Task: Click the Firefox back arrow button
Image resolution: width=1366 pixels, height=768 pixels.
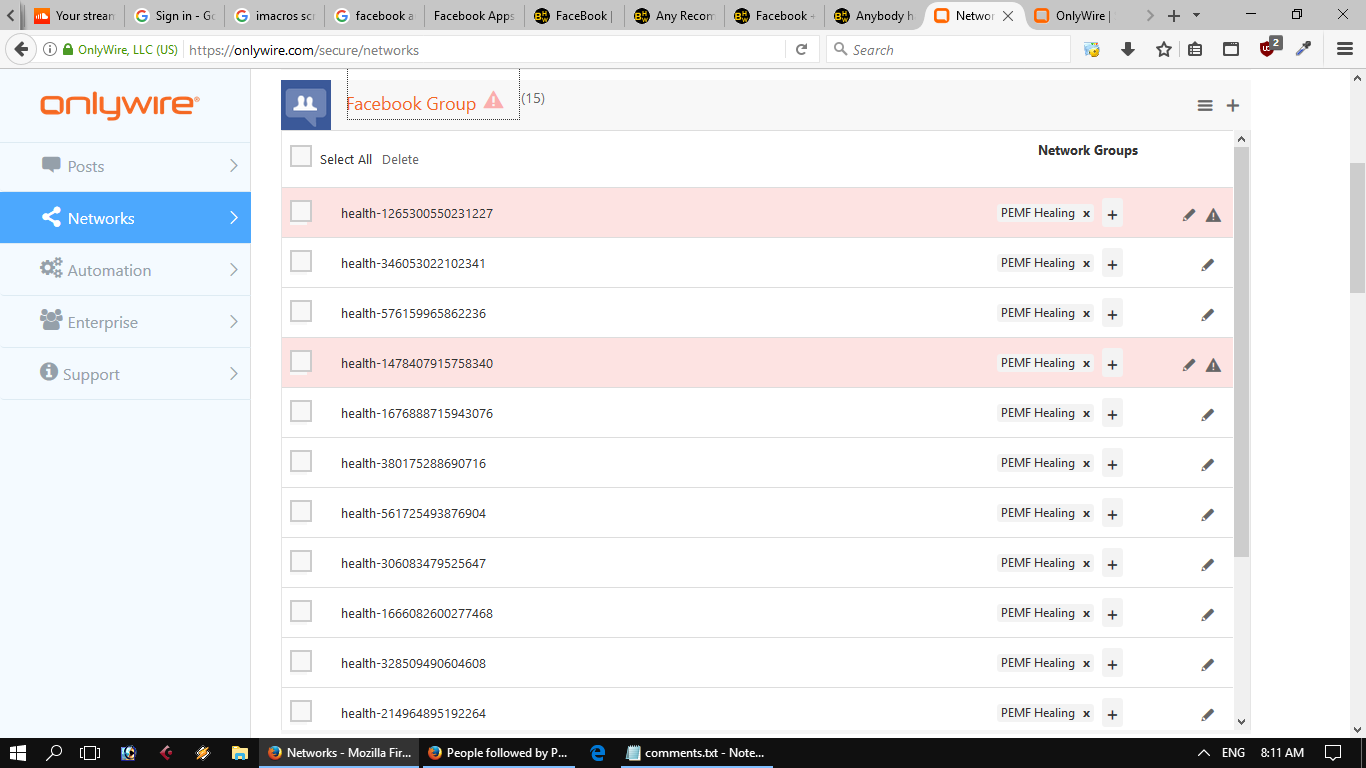Action: [x=21, y=49]
